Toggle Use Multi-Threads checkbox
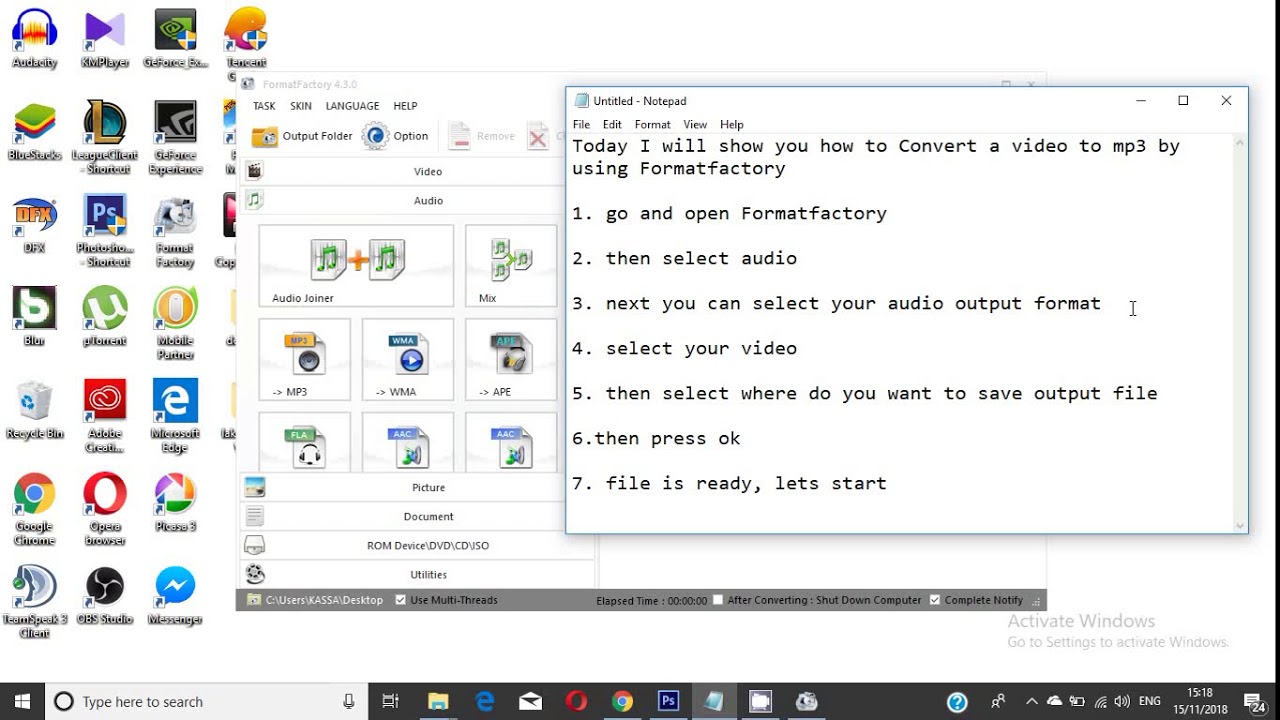The width and height of the screenshot is (1280, 720). [401, 600]
